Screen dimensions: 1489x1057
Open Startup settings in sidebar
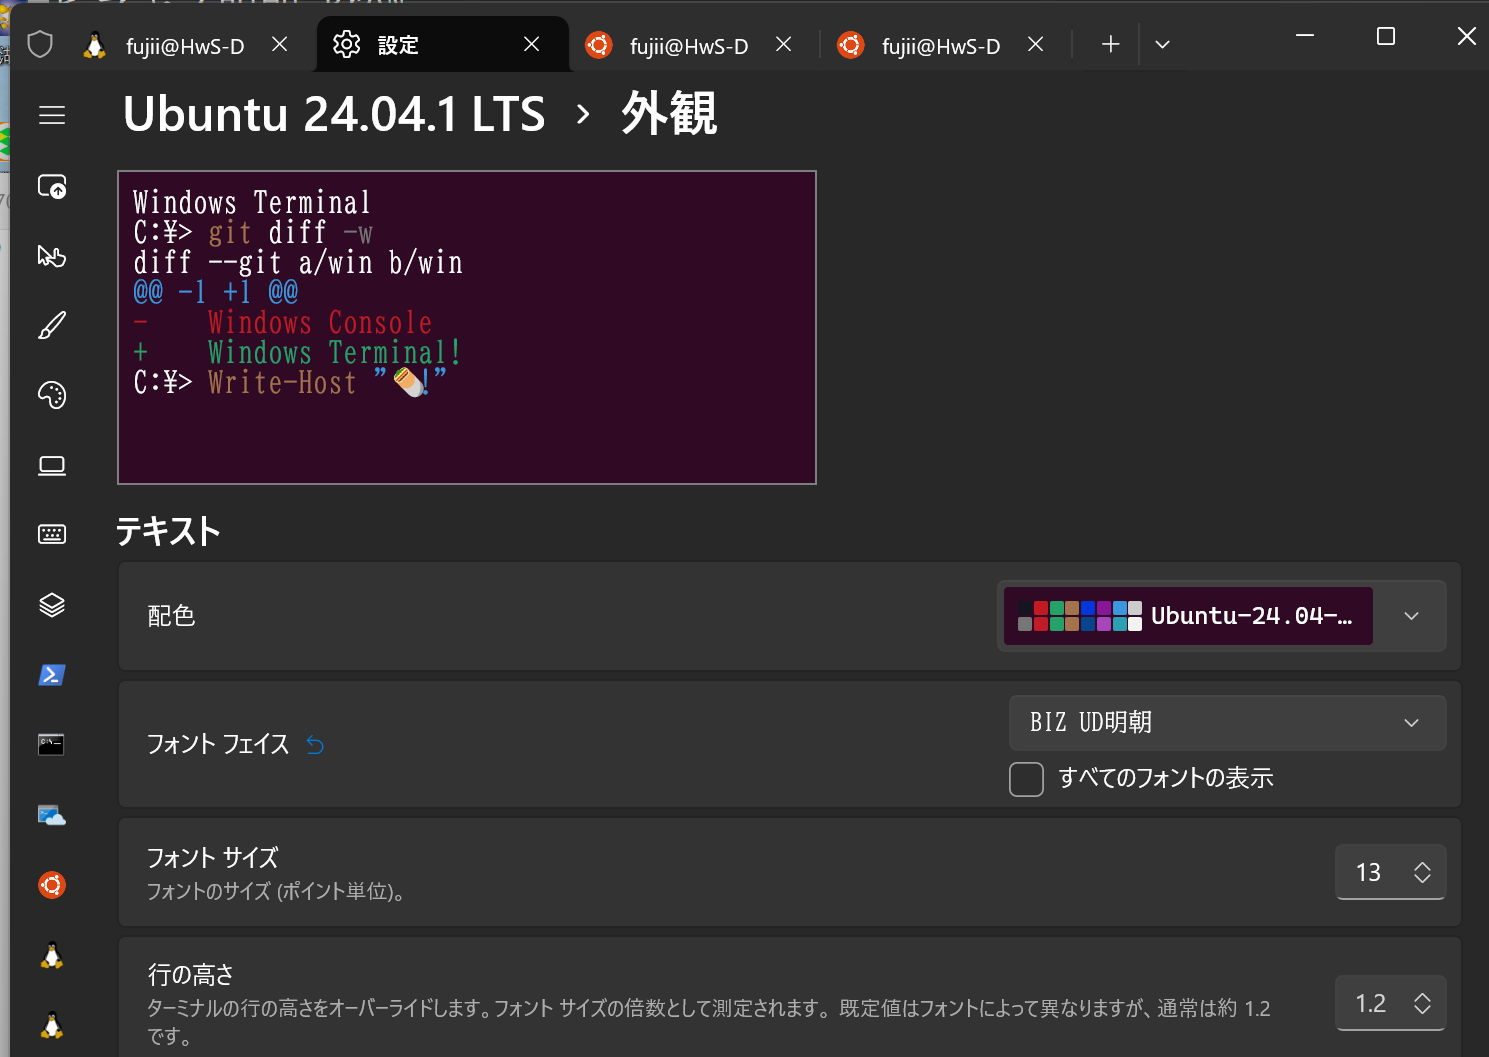point(52,186)
